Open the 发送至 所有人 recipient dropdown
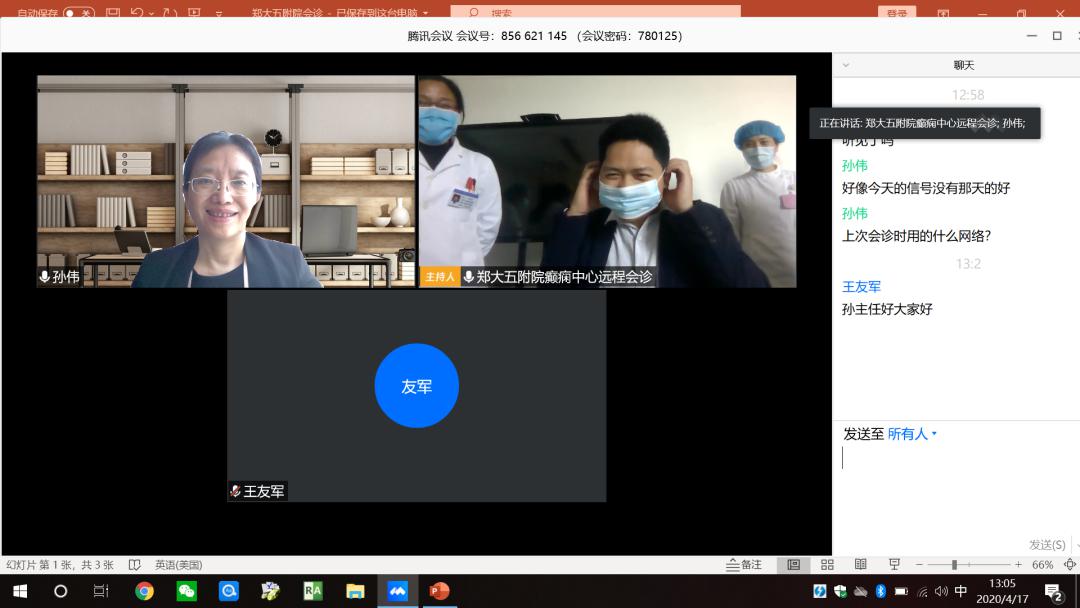 (908, 434)
